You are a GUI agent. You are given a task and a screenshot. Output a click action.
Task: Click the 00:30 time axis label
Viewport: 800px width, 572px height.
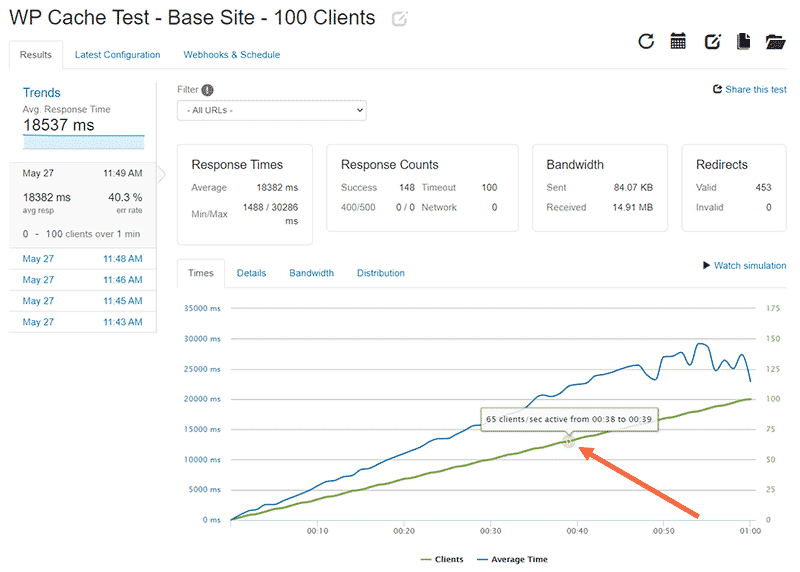[x=490, y=531]
